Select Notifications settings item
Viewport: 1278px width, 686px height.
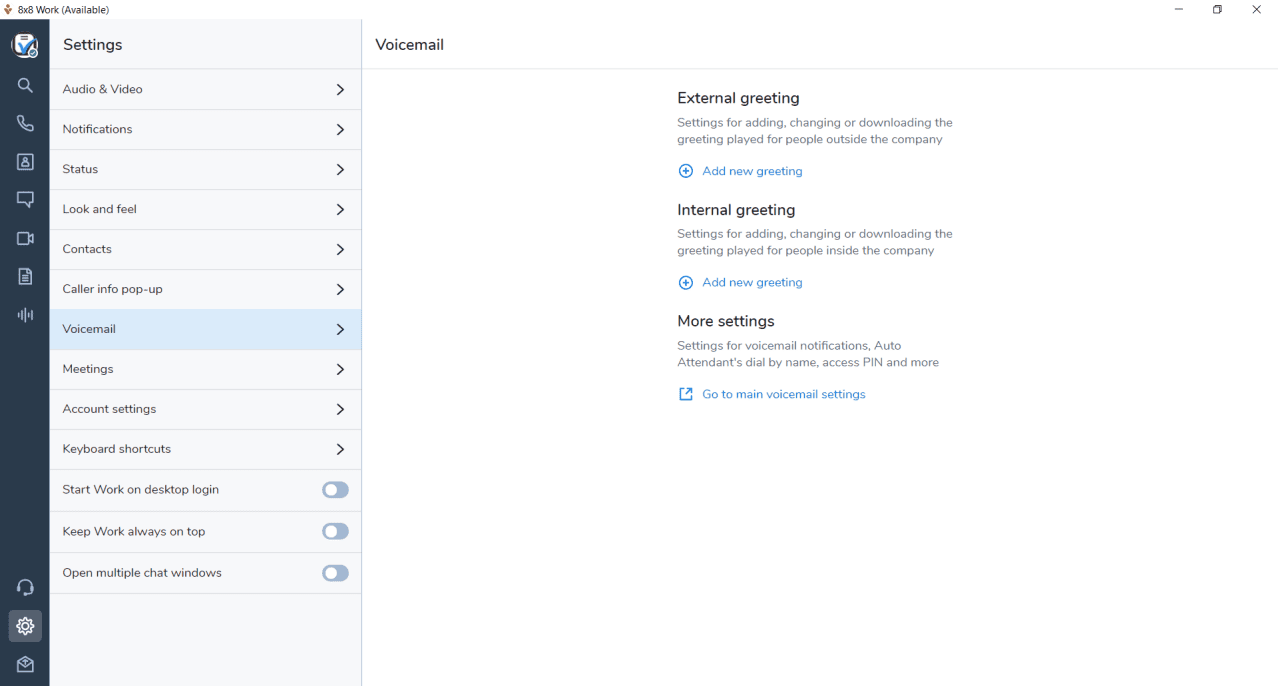pos(98,130)
